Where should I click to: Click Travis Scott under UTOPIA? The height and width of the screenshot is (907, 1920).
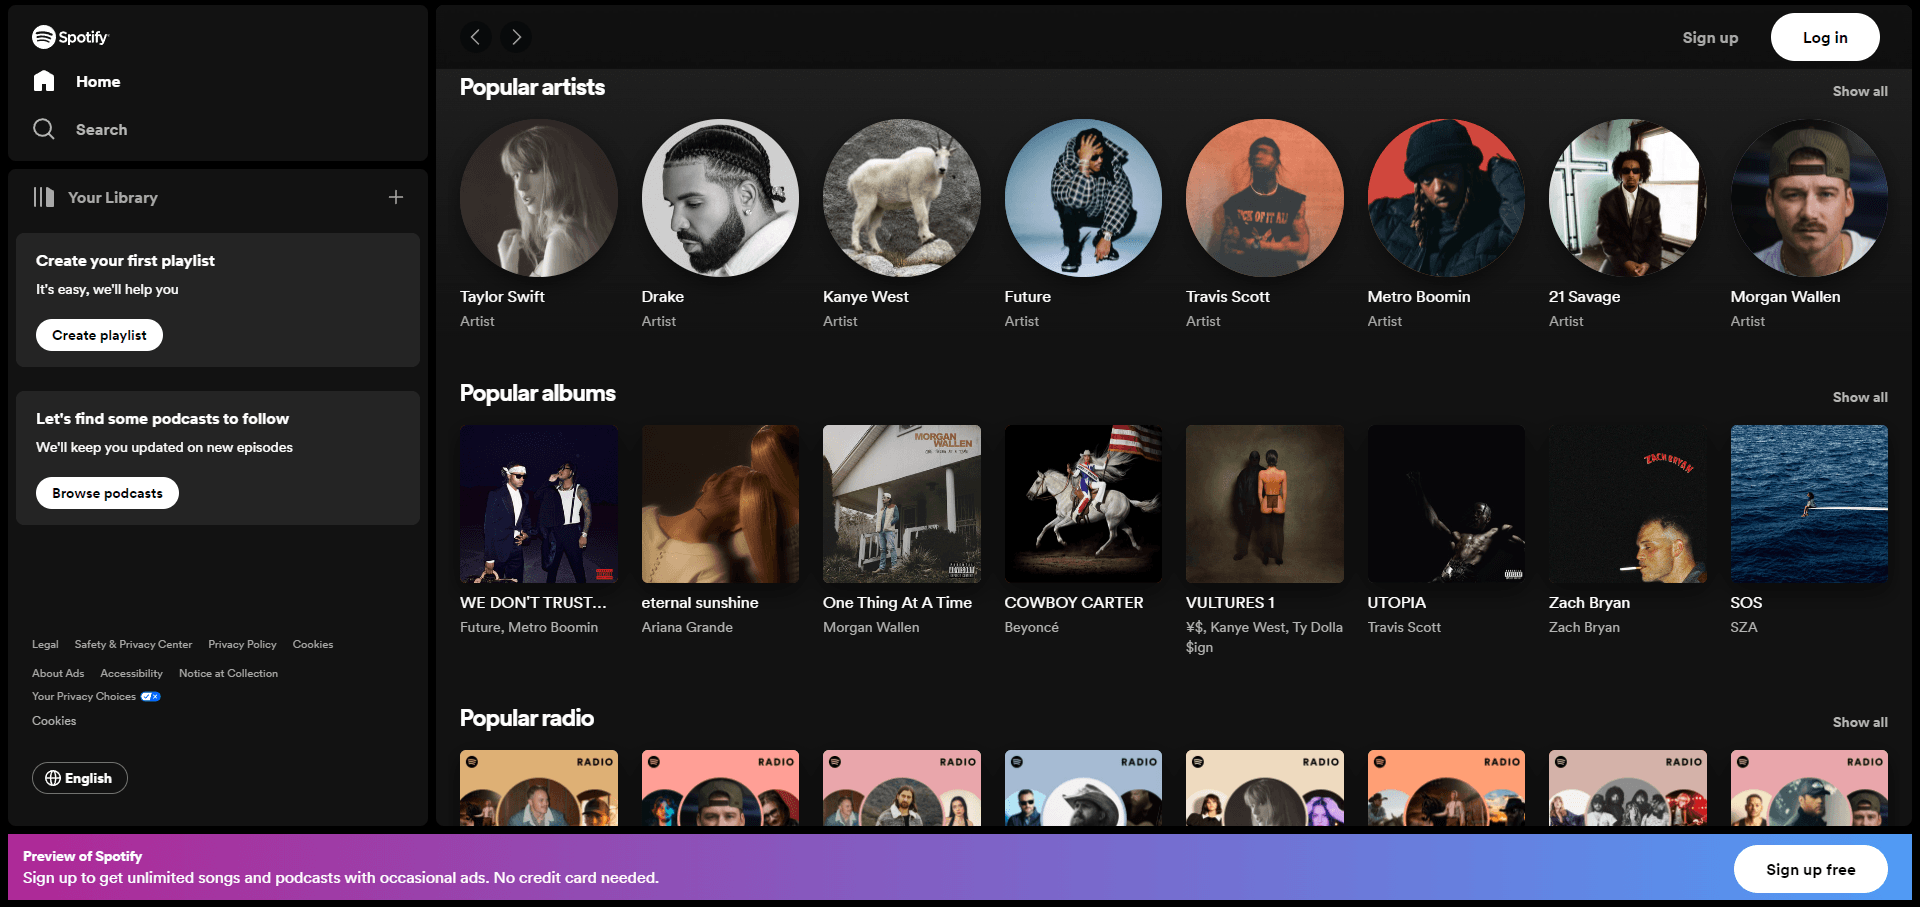coord(1404,627)
